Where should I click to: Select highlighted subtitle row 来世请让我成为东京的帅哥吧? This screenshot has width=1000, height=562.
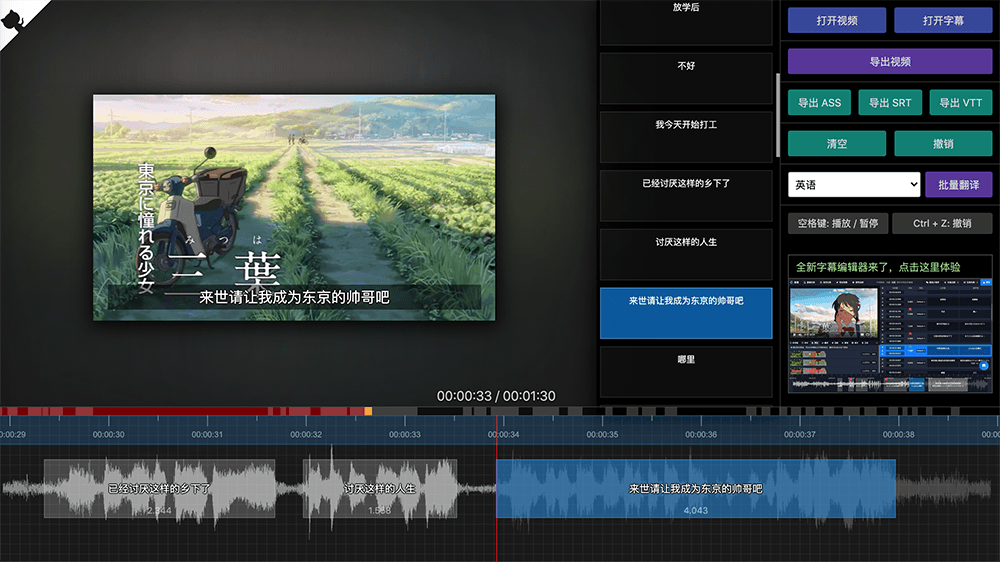pos(686,313)
